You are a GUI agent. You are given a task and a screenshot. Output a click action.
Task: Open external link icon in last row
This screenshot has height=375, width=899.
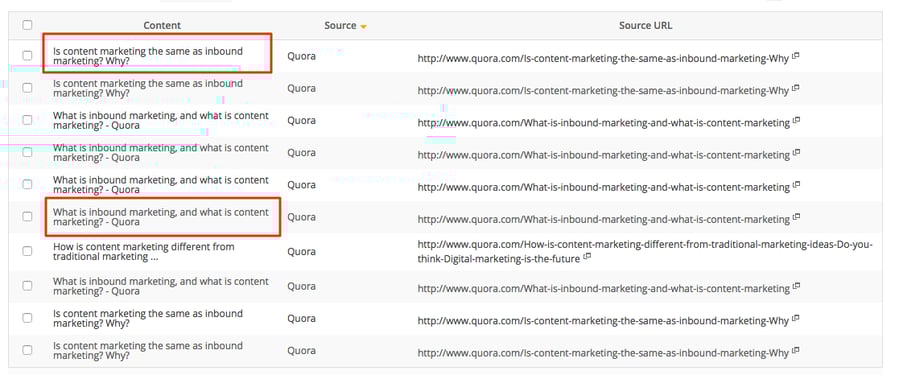coord(796,350)
